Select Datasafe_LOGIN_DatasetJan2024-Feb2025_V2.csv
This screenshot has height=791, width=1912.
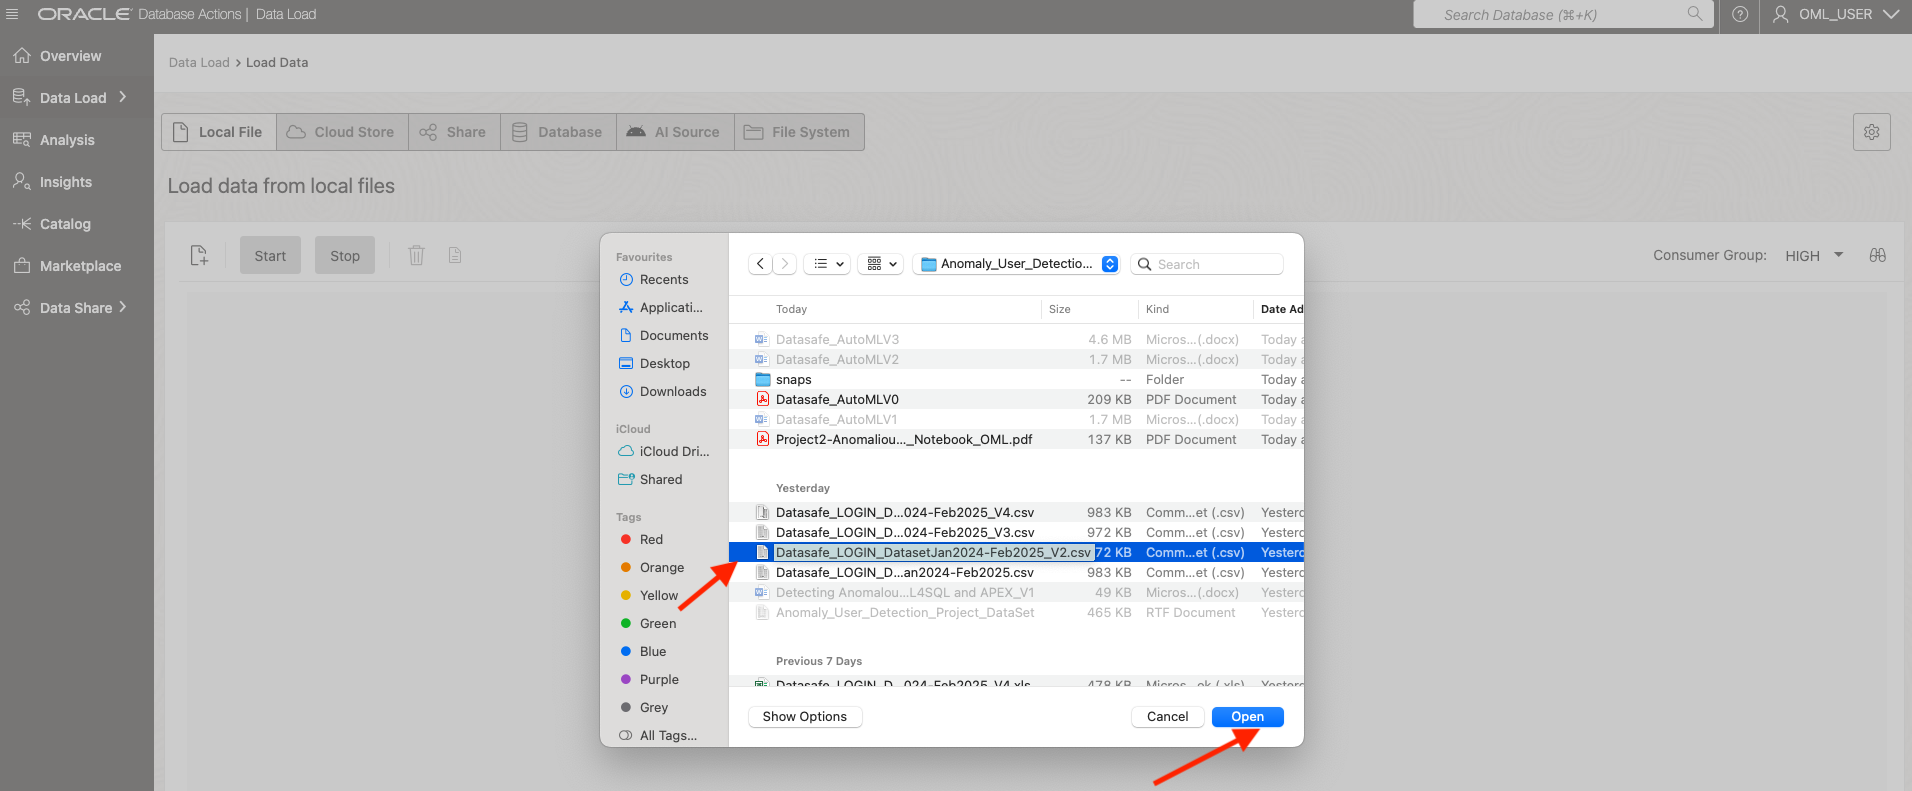point(1016,553)
